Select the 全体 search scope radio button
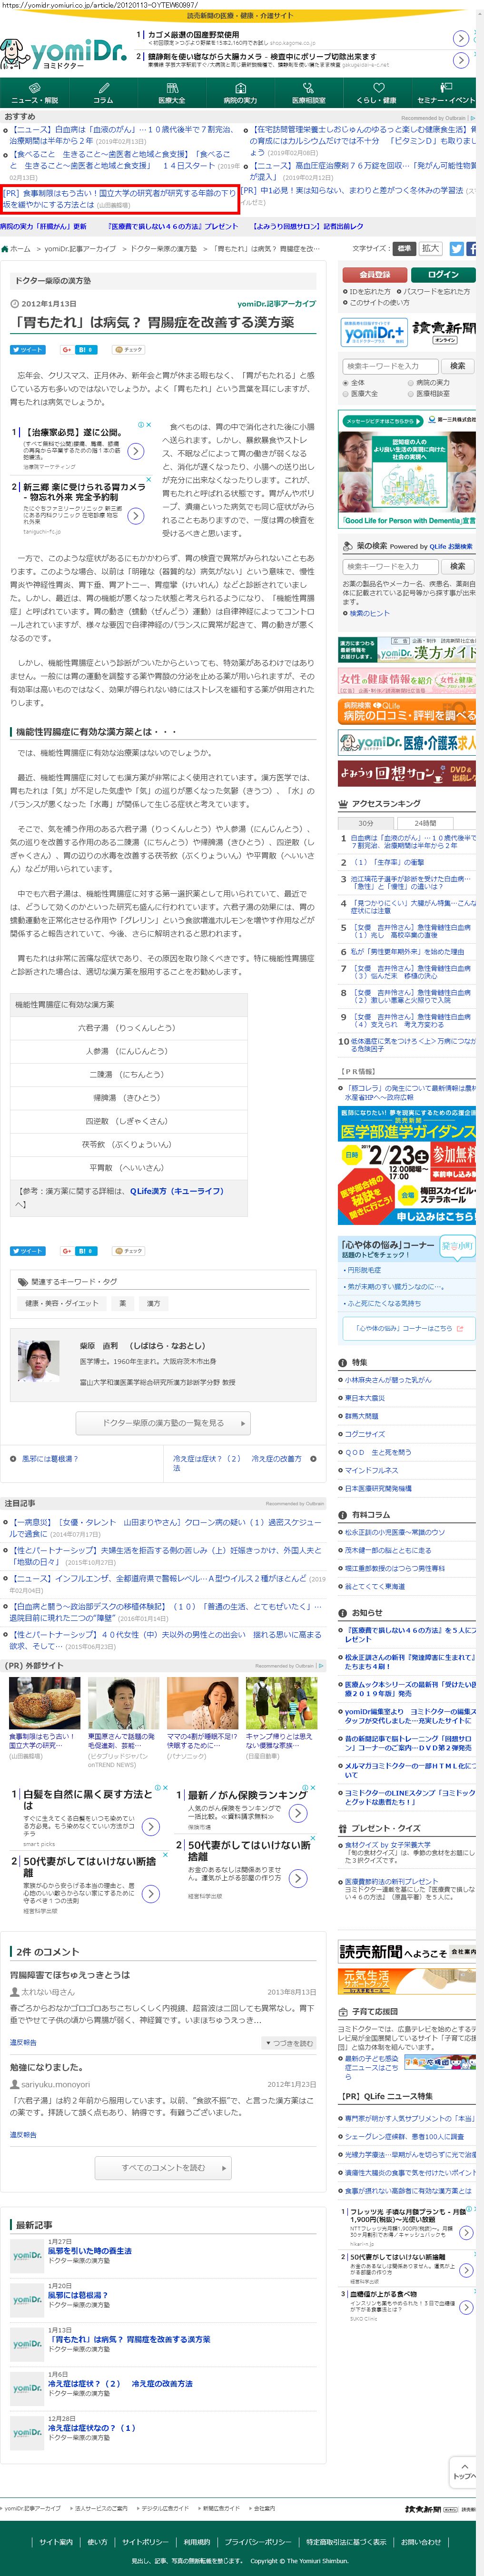This screenshot has height=2576, width=484. [346, 383]
